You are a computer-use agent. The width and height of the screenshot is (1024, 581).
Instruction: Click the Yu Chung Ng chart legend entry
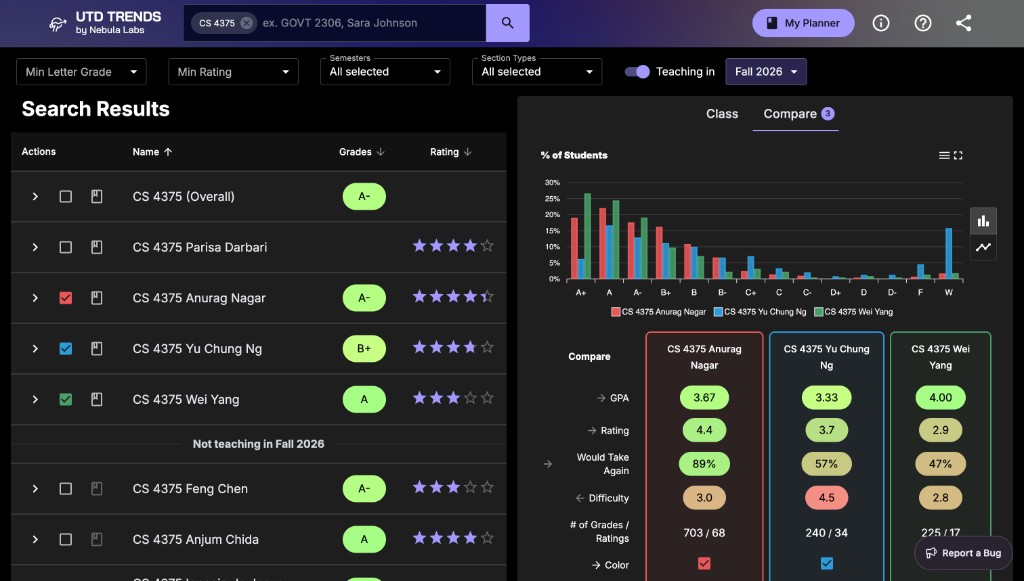point(760,312)
